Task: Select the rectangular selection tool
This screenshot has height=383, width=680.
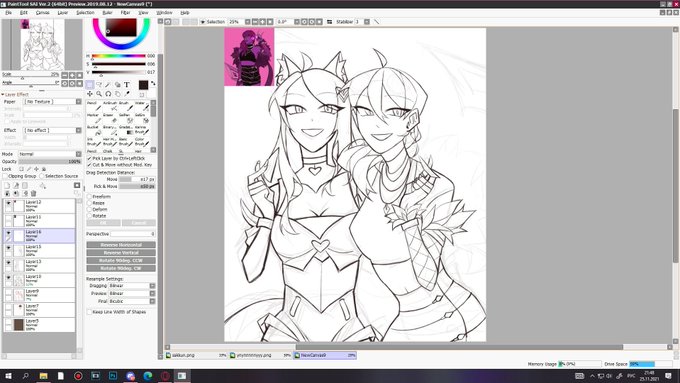Action: coord(89,85)
